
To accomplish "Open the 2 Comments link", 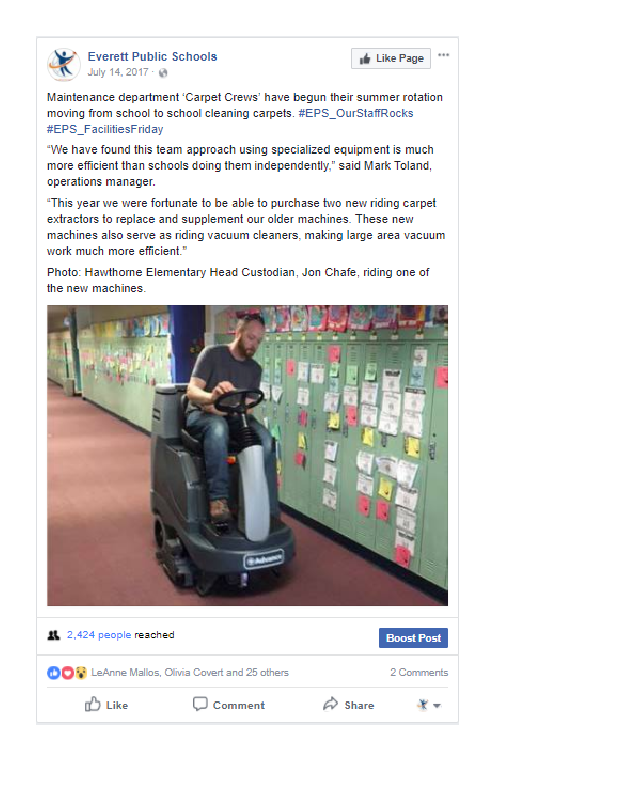I will point(419,672).
